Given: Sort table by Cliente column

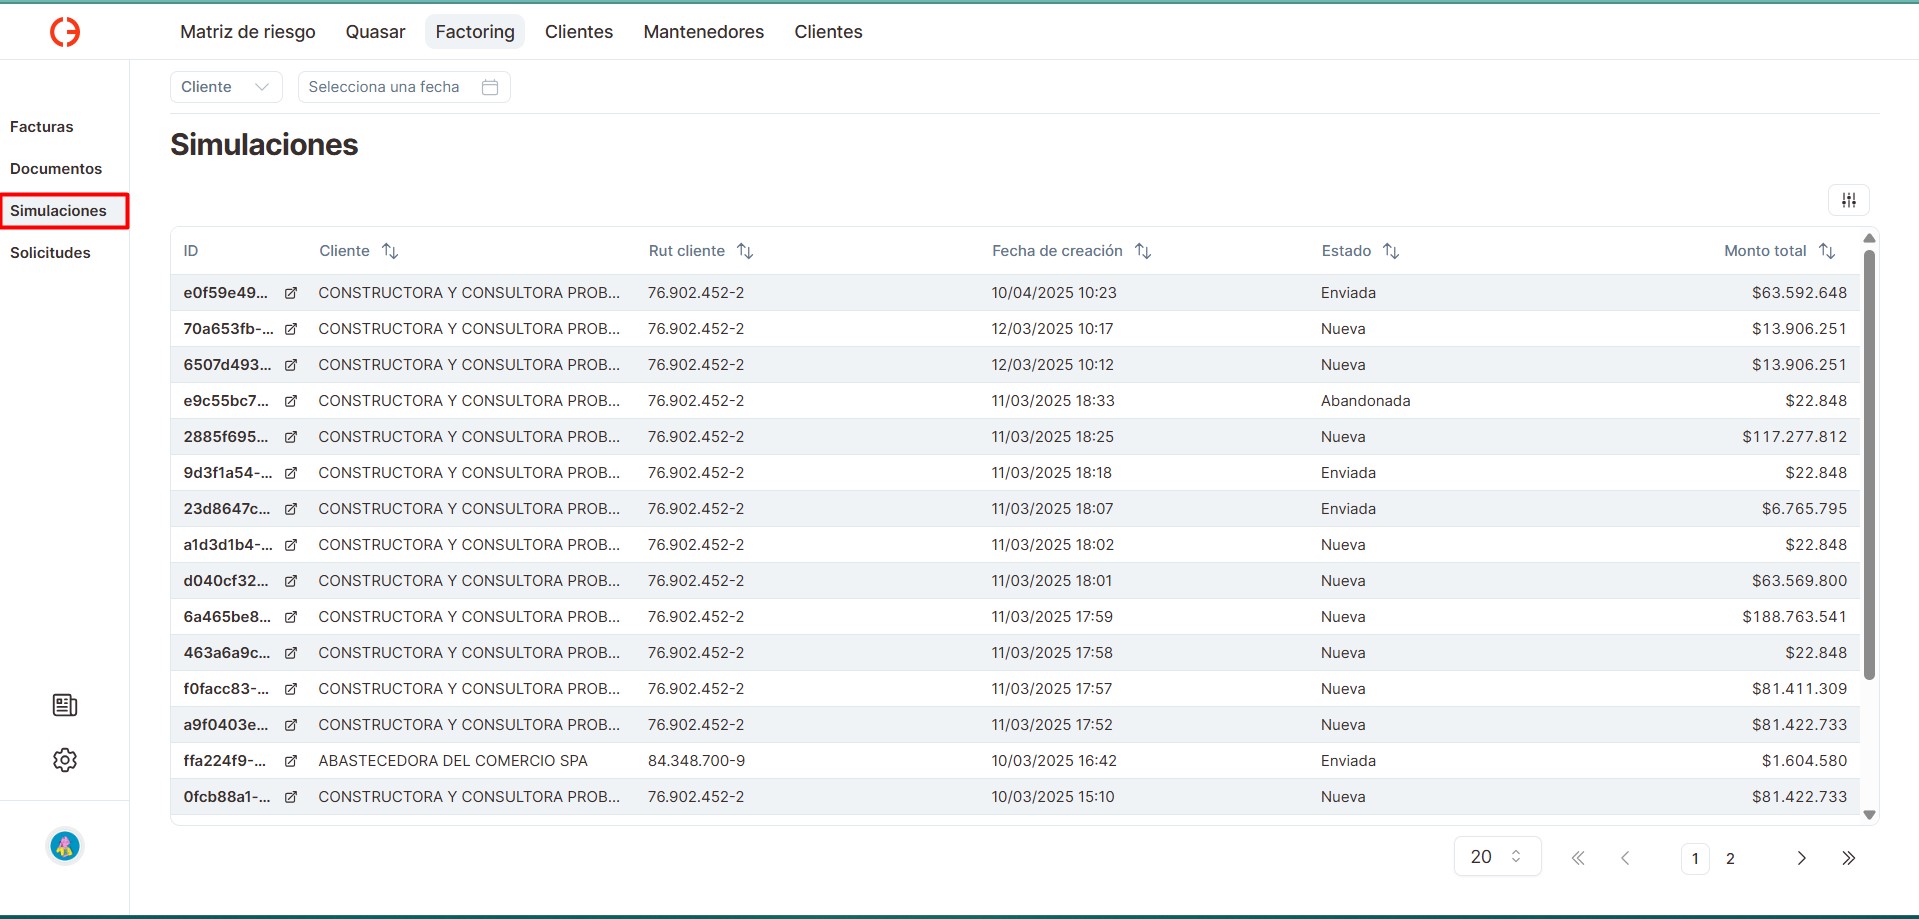Looking at the screenshot, I should point(390,251).
